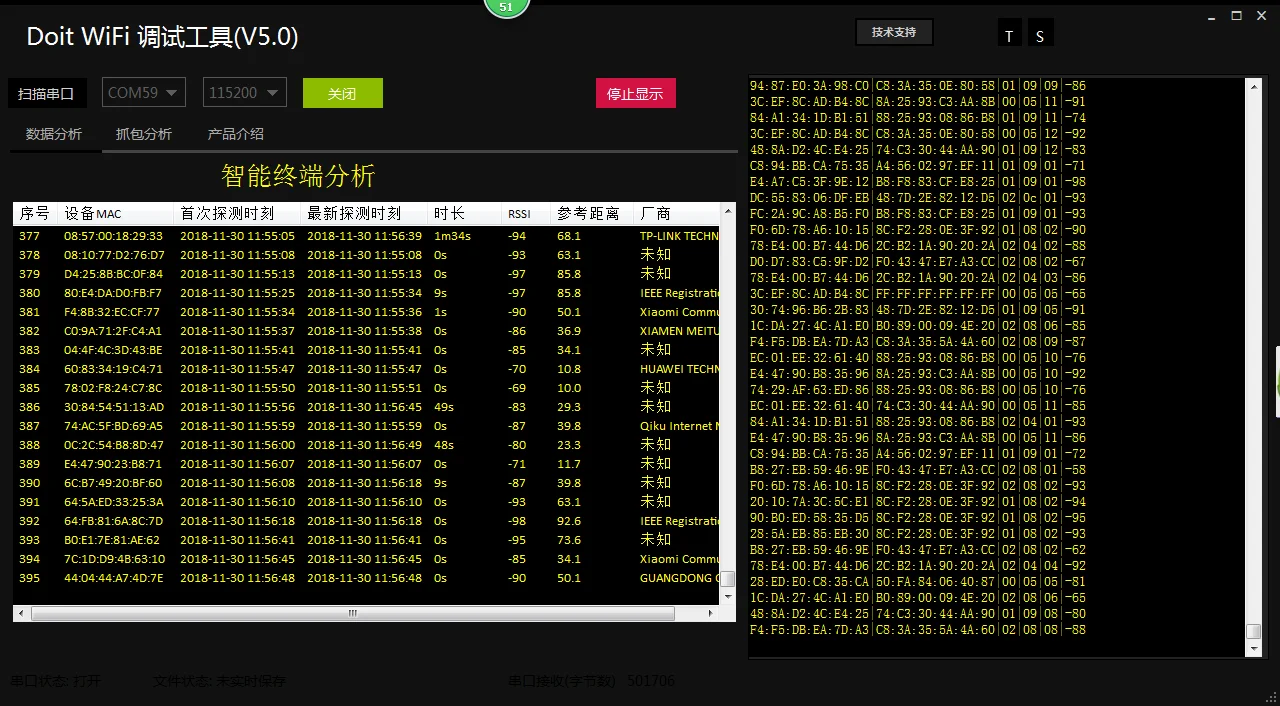Click the T button
Image resolution: width=1280 pixels, height=706 pixels.
1009,33
